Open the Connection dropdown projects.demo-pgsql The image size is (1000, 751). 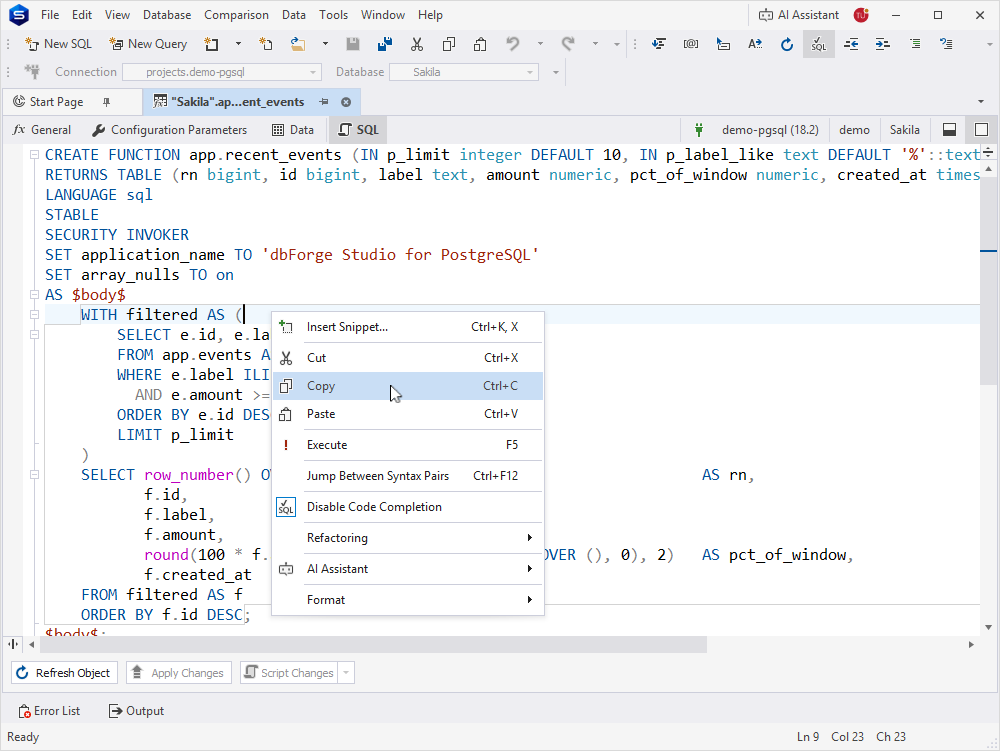[222, 72]
